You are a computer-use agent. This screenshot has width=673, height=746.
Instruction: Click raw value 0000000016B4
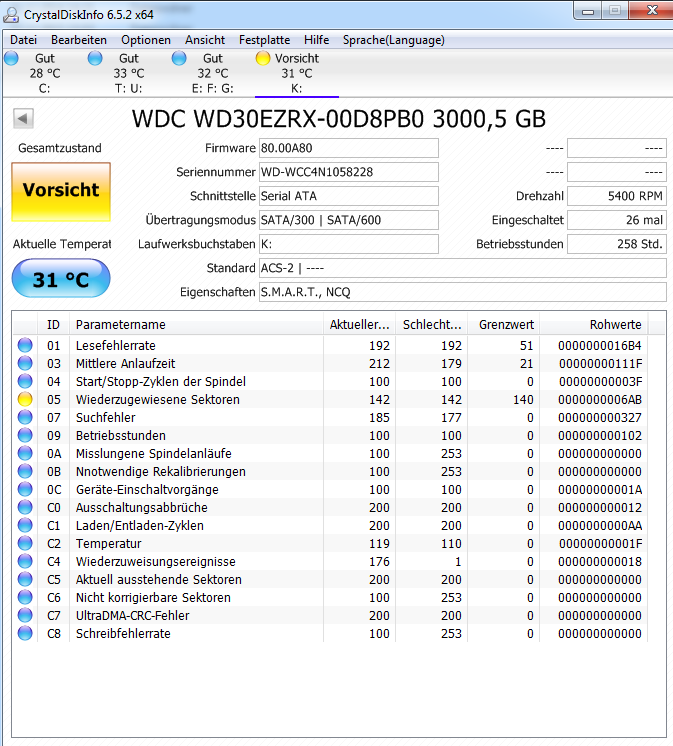(600, 345)
